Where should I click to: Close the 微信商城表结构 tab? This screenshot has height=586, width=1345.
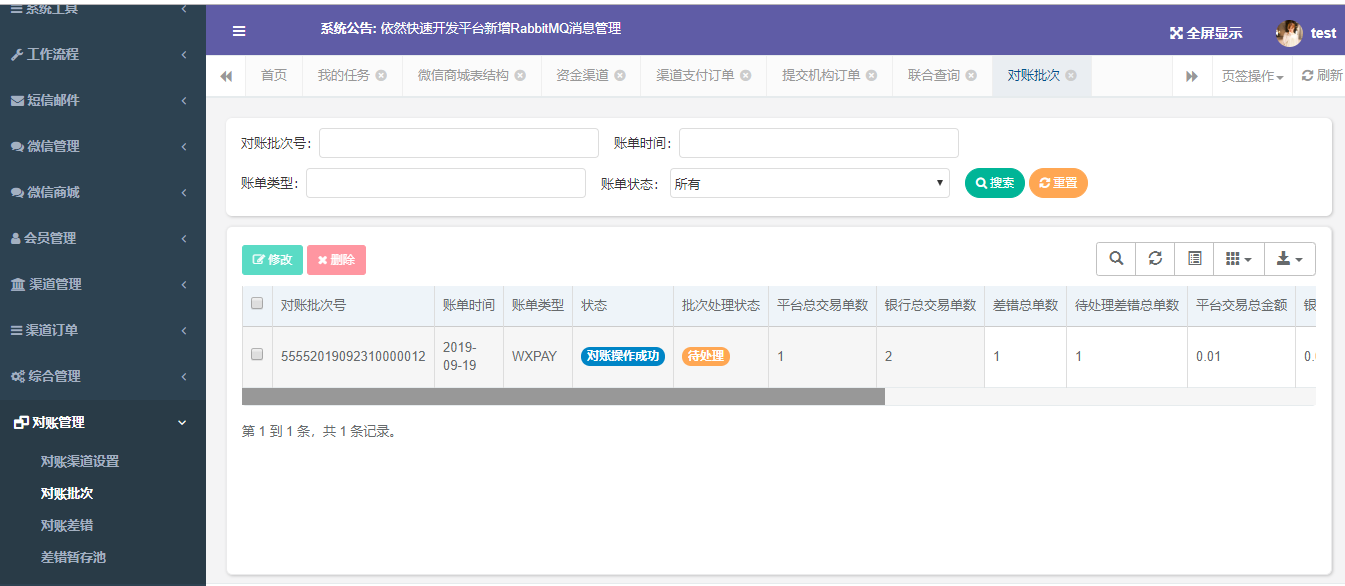tap(520, 76)
